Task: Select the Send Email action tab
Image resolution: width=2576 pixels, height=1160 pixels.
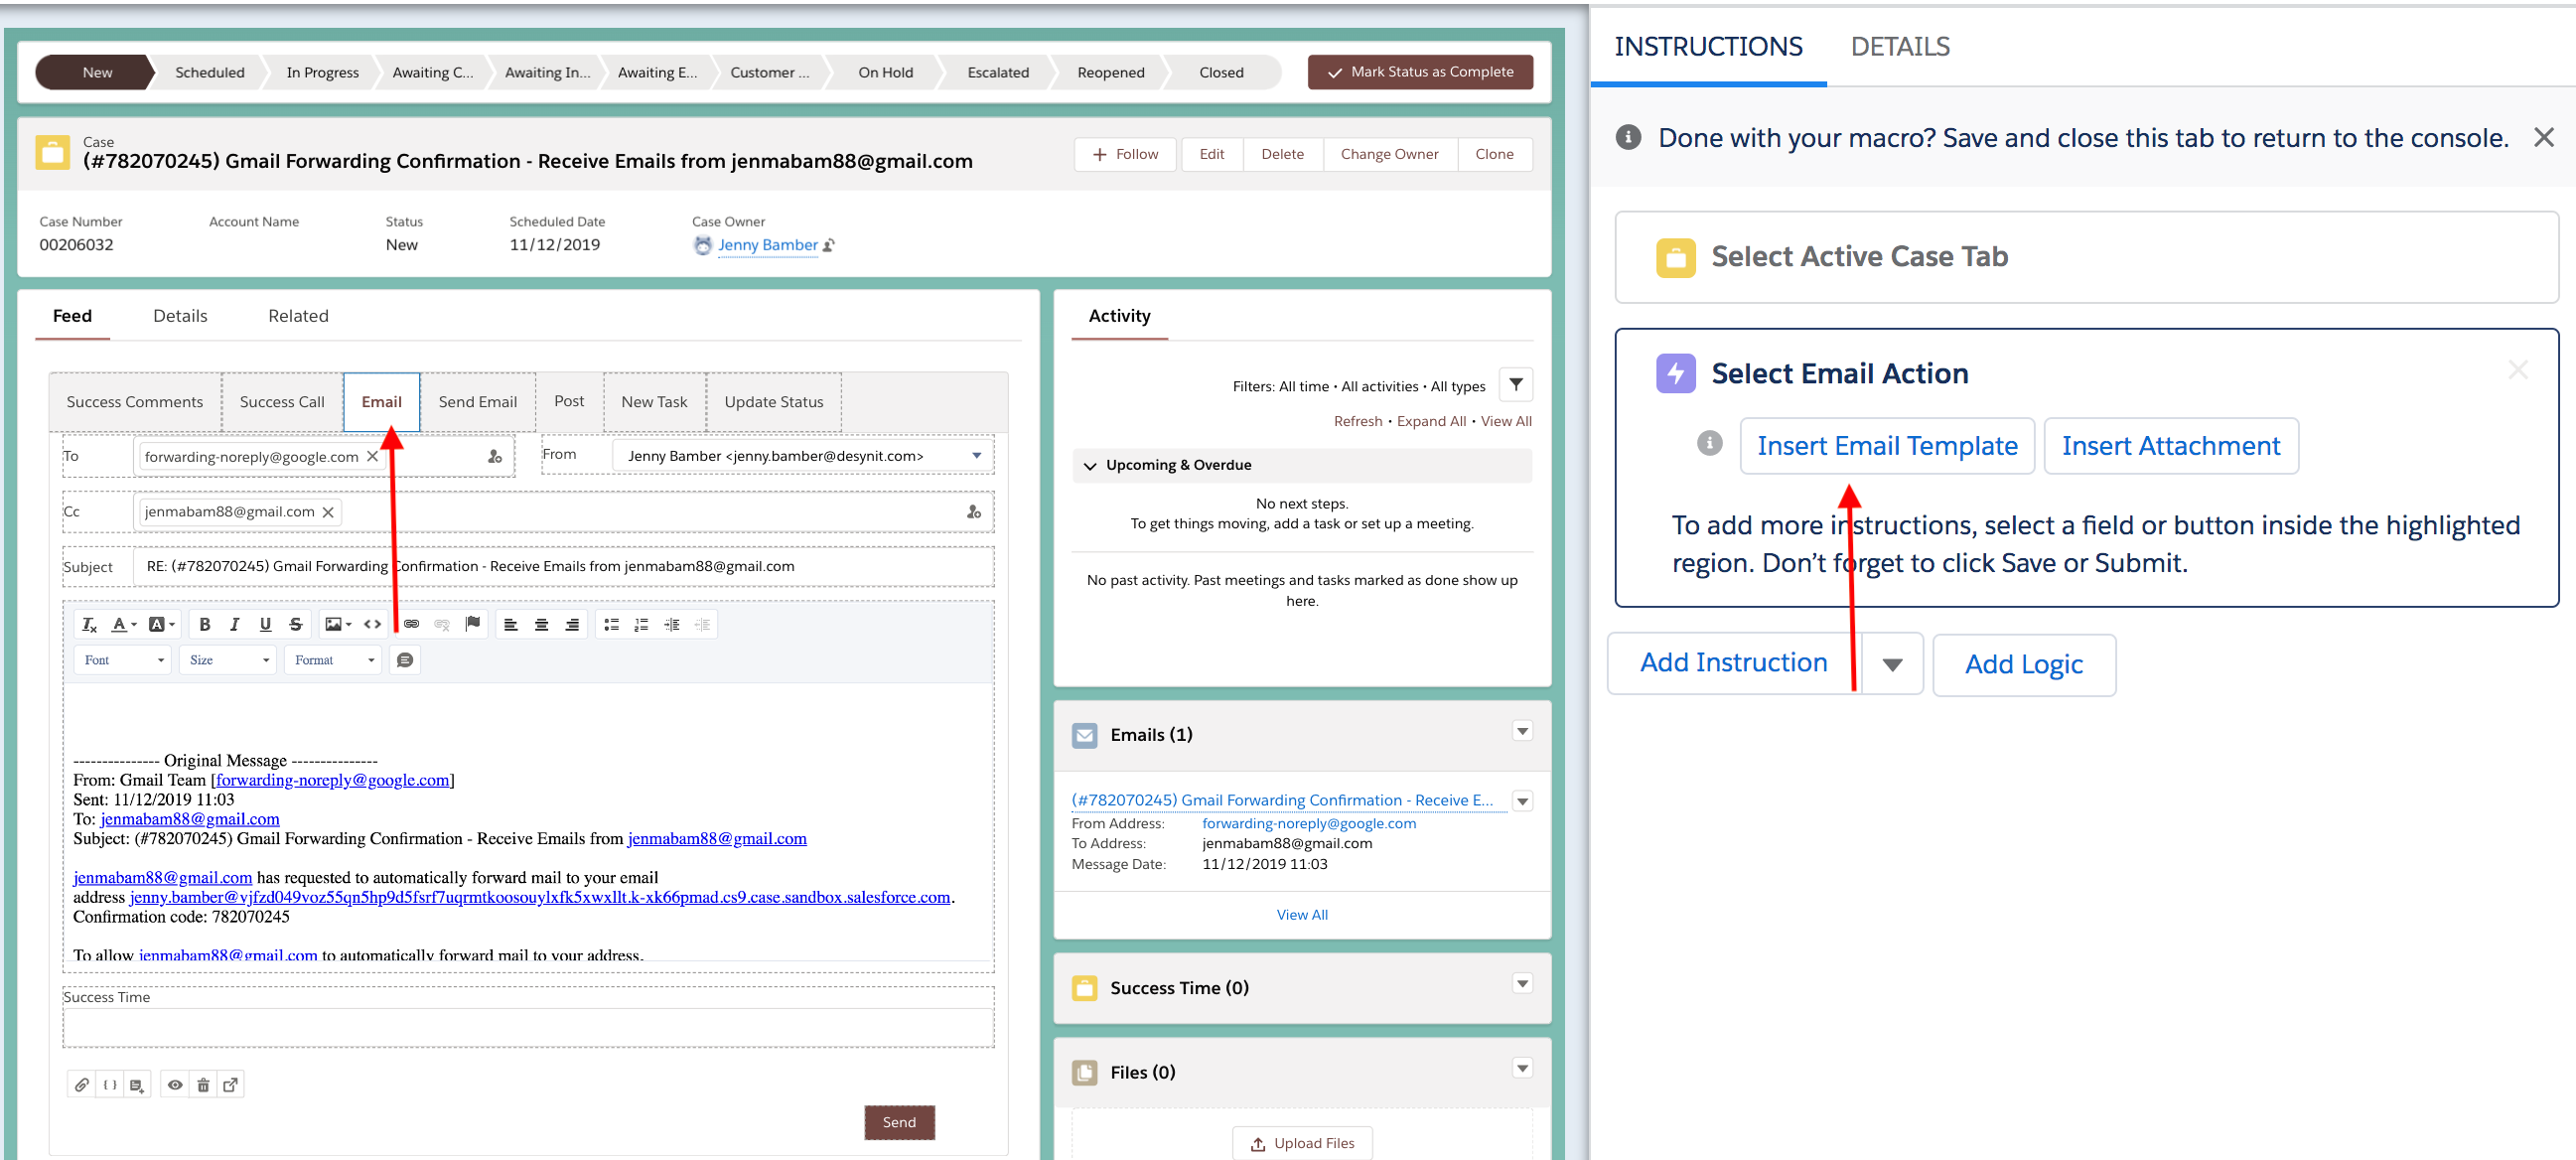Action: (478, 402)
